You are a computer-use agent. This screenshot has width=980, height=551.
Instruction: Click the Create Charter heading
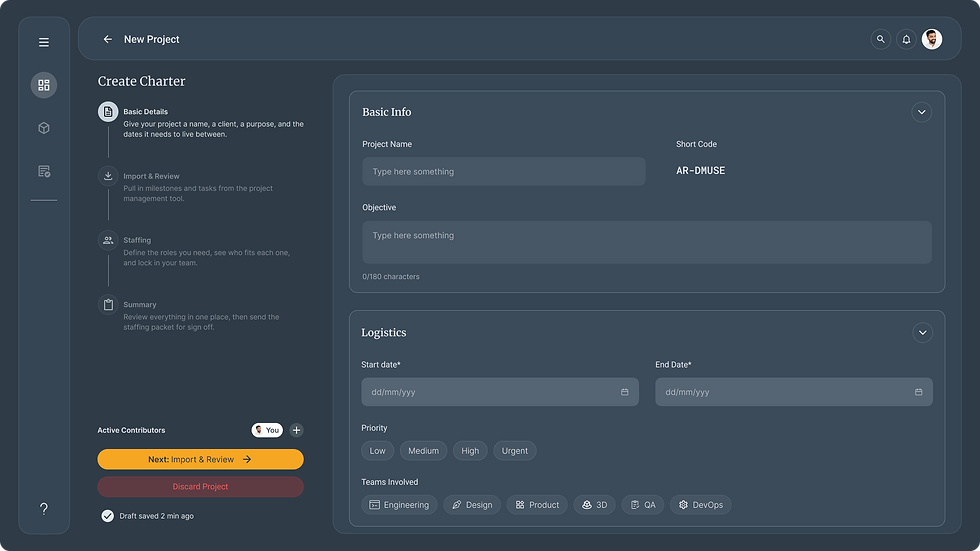click(x=141, y=81)
